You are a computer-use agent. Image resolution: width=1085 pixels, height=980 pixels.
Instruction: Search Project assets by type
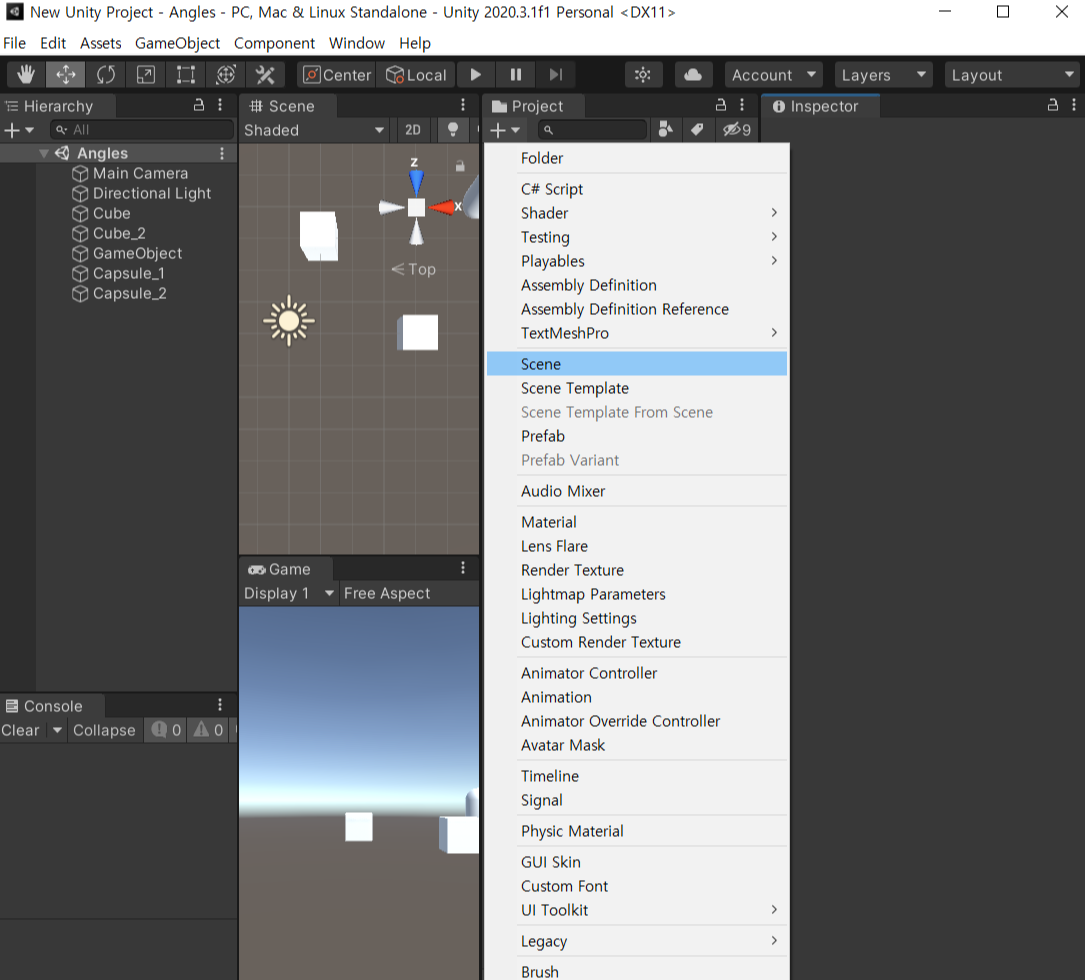(x=666, y=129)
